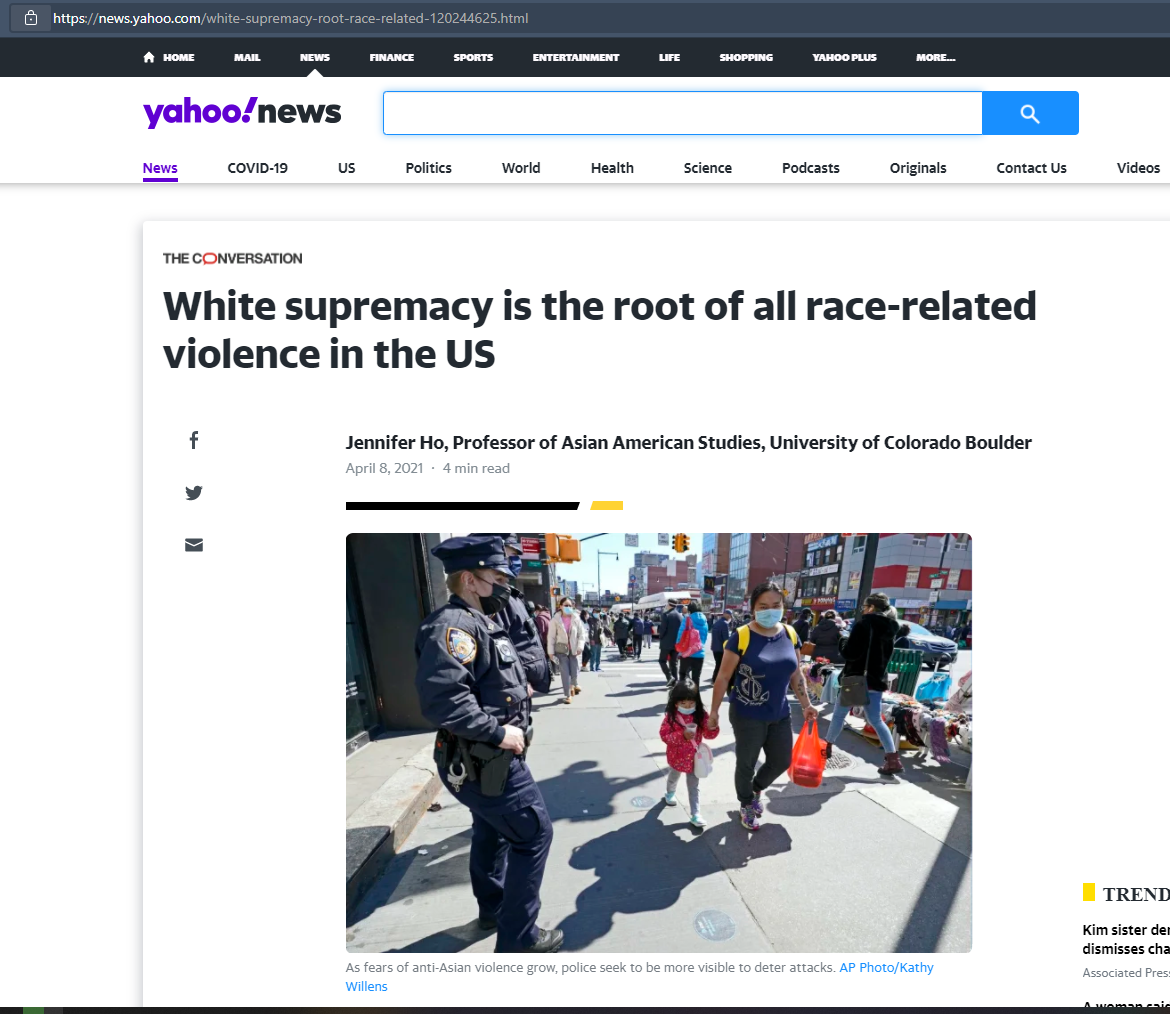The width and height of the screenshot is (1170, 1014).
Task: Switch to the Science section
Action: (707, 168)
